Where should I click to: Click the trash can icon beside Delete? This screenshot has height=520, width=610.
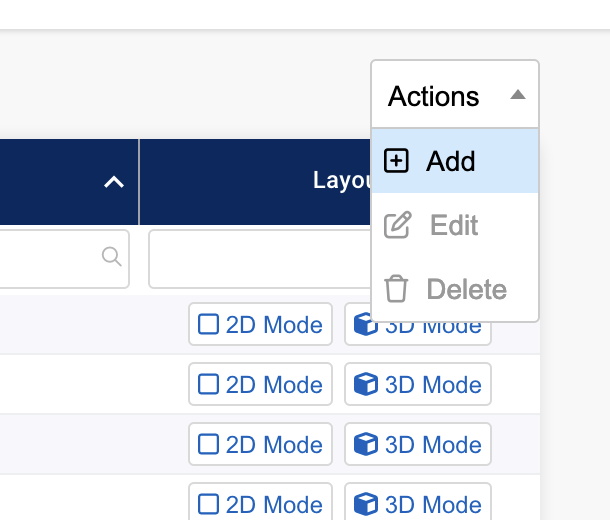click(397, 289)
